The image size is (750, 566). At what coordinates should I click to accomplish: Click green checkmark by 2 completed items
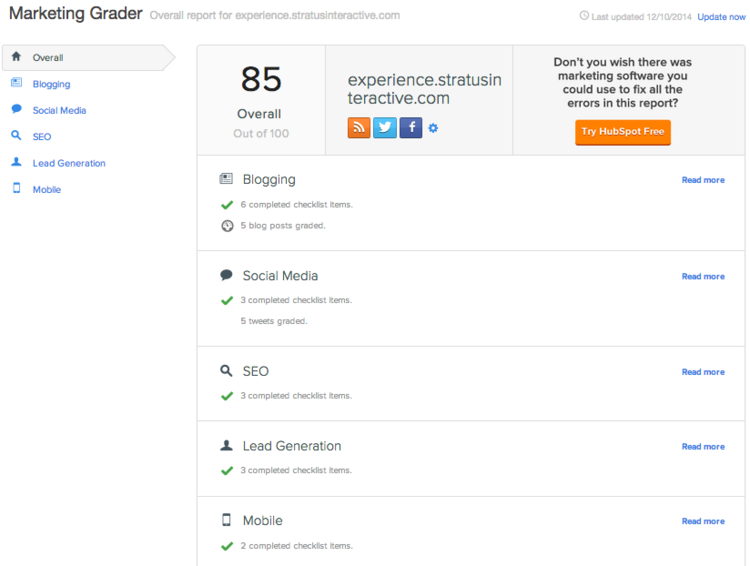tap(227, 546)
